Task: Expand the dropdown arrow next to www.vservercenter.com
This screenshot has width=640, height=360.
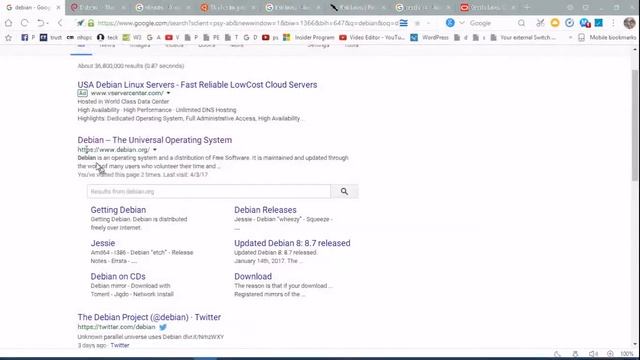Action: (168, 93)
